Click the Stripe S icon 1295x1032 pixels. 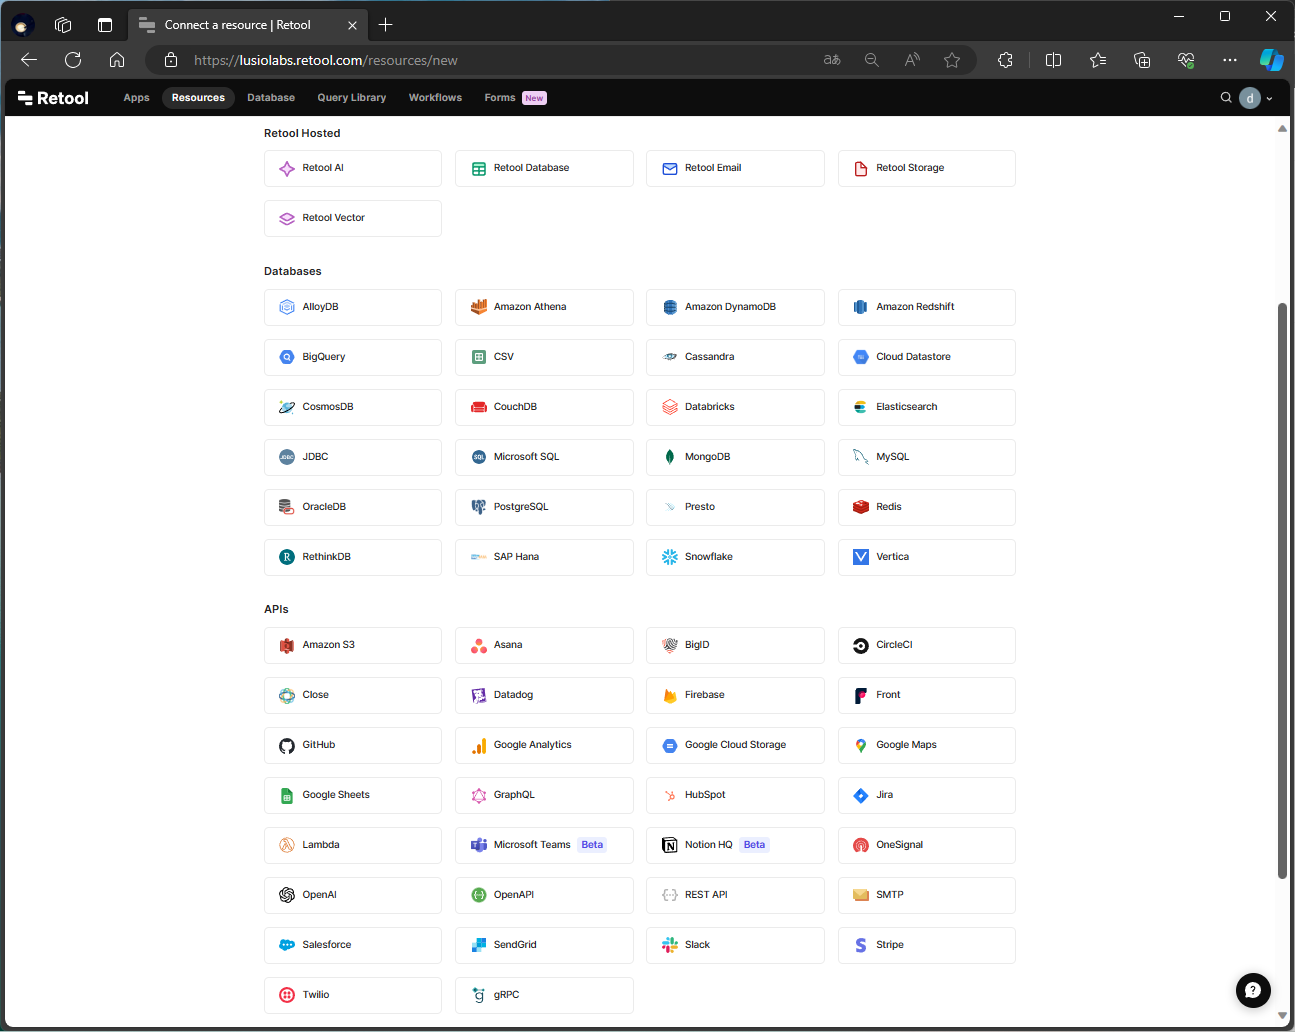861,945
